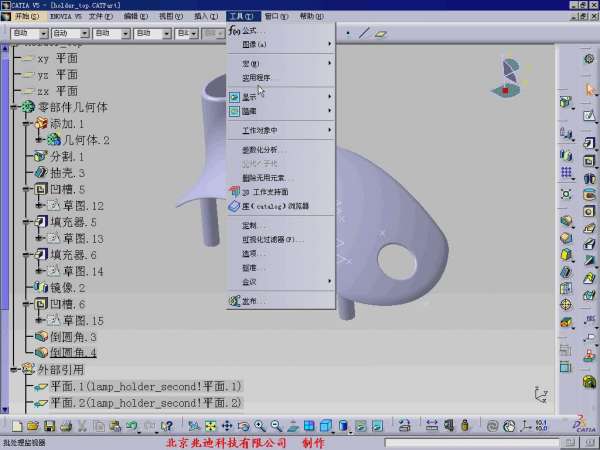Click the Cut scissors icon

pyautogui.click(x=82, y=426)
